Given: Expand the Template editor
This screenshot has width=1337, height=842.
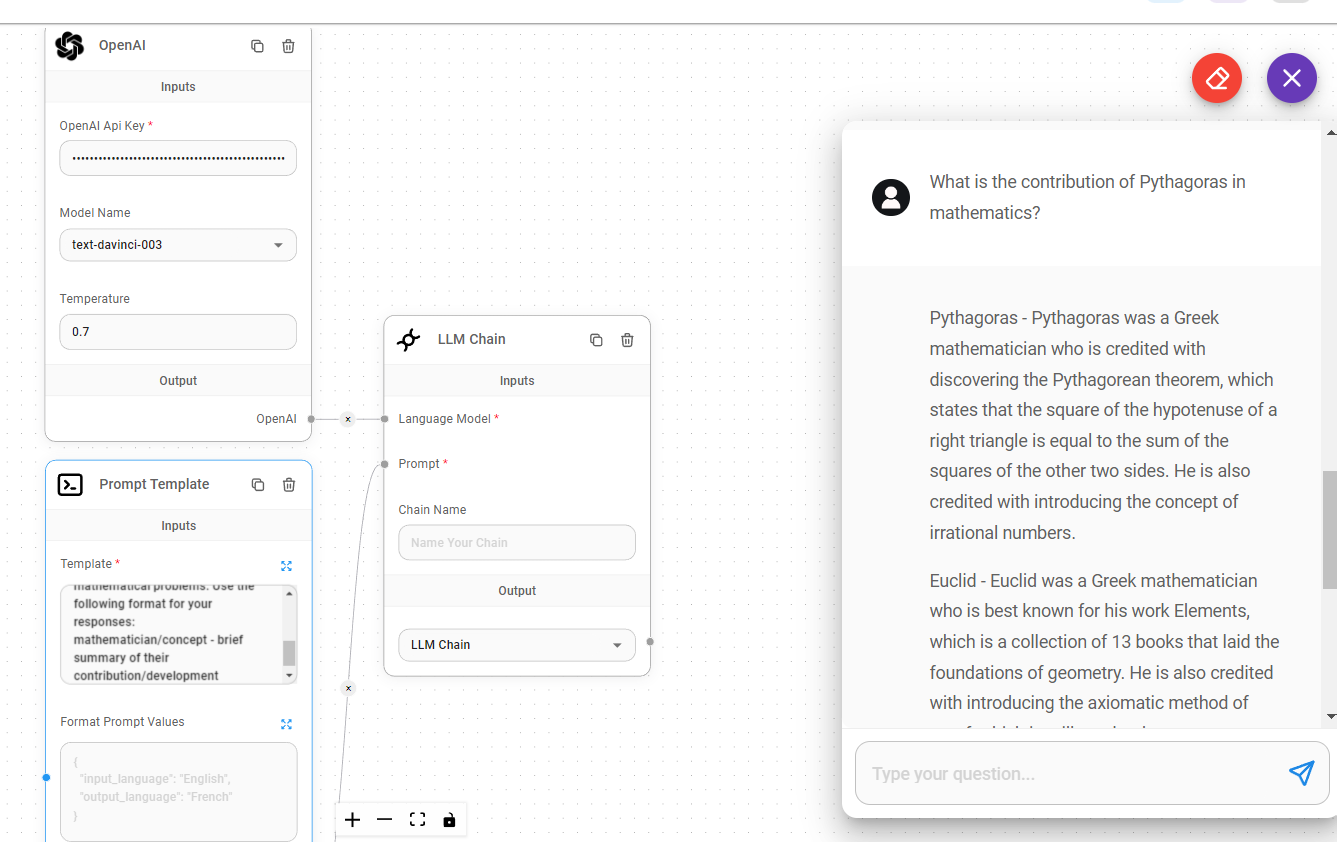Looking at the screenshot, I should pyautogui.click(x=286, y=565).
